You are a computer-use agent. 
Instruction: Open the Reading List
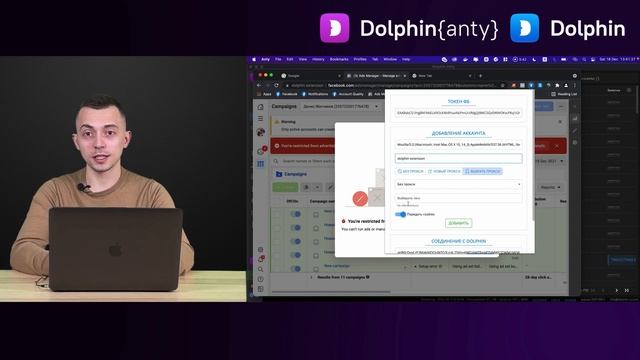564,94
